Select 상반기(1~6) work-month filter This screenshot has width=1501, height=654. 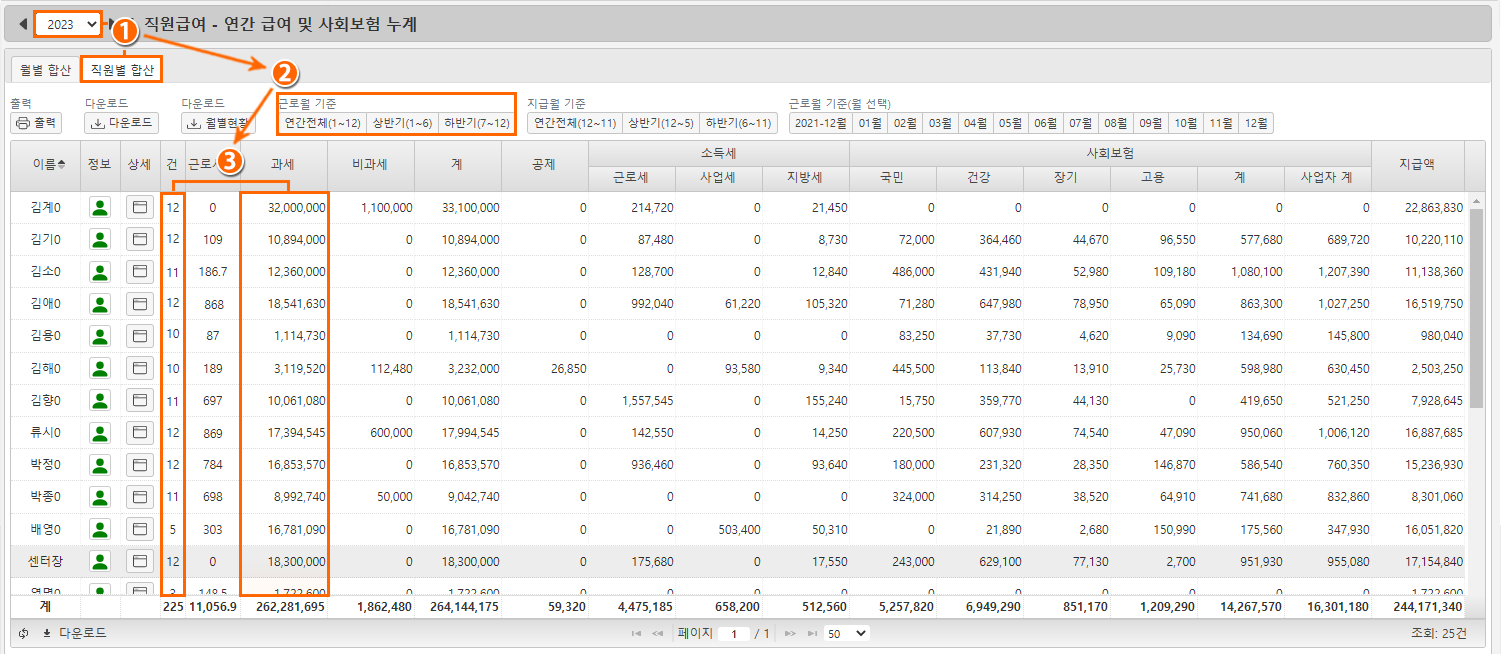coord(402,123)
